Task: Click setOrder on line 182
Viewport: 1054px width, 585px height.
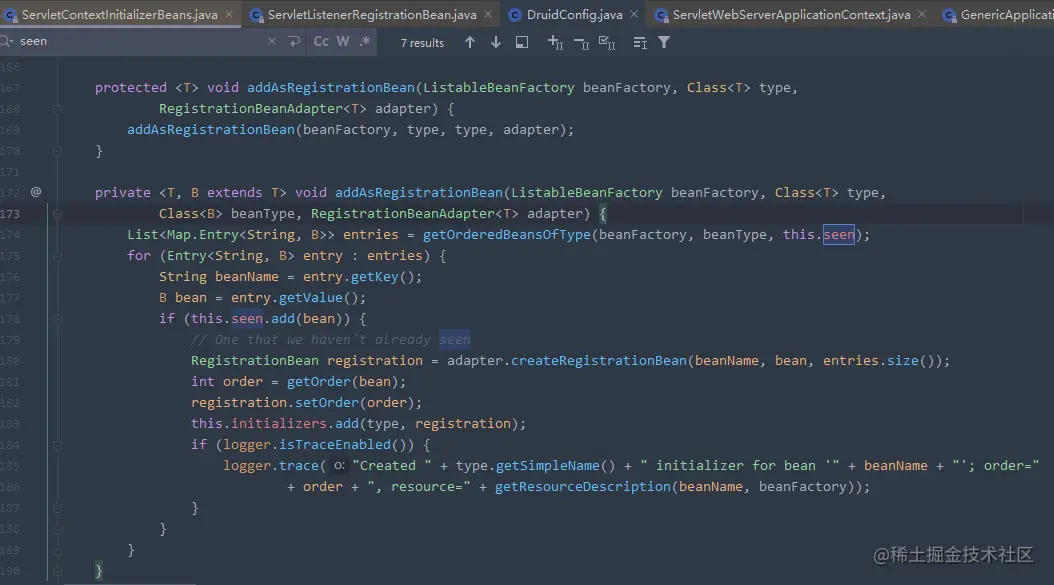Action: tap(327, 402)
